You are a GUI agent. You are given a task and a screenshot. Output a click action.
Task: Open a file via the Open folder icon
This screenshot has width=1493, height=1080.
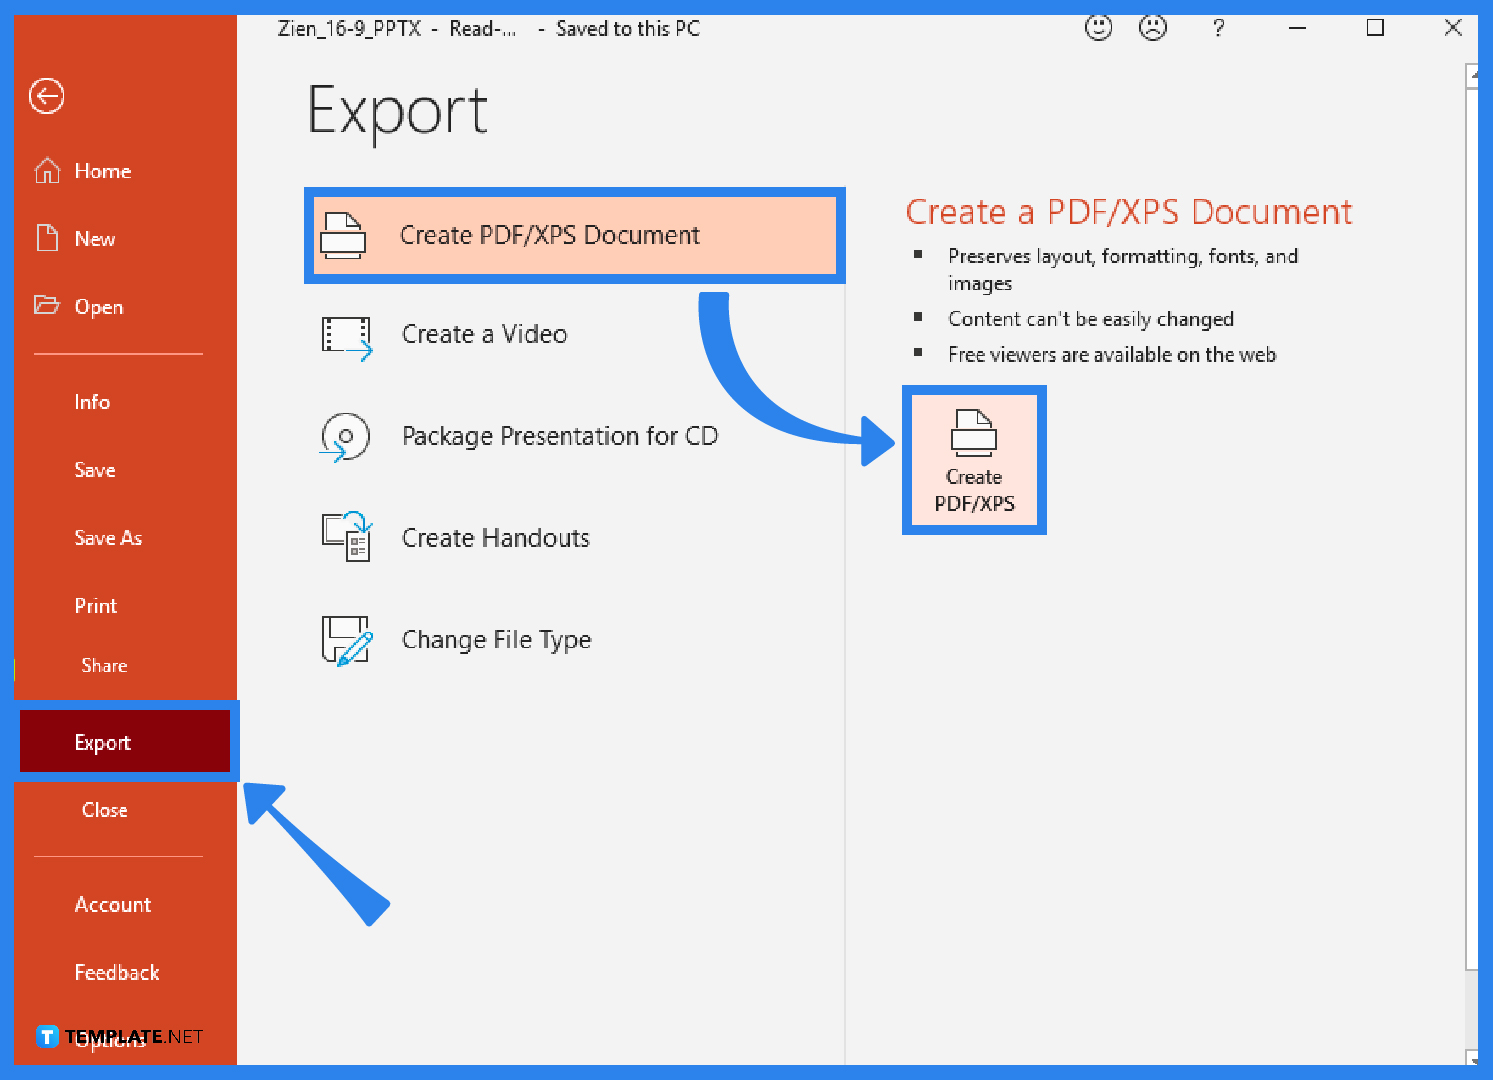(47, 306)
